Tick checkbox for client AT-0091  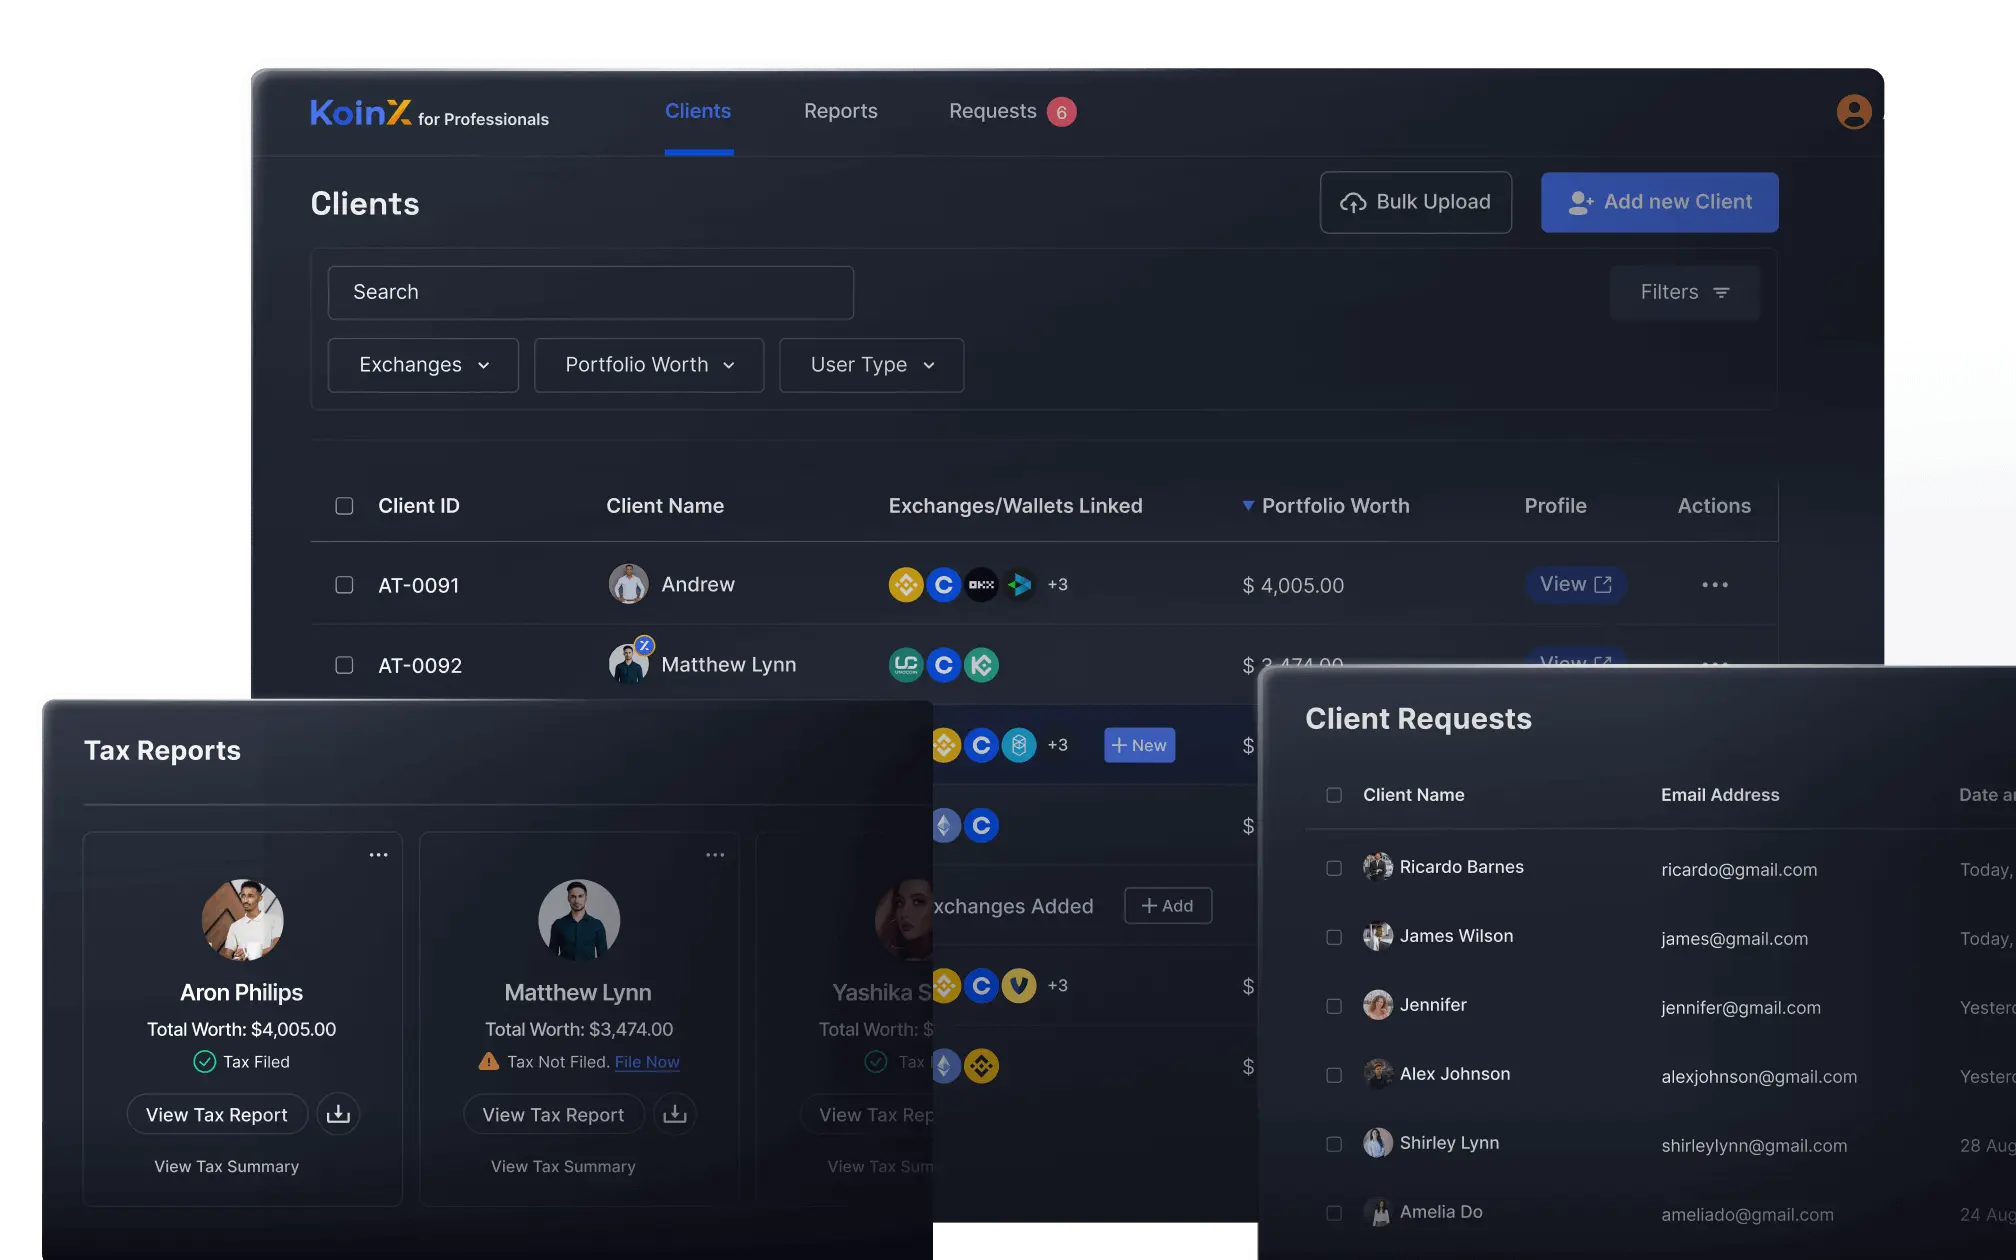click(344, 585)
